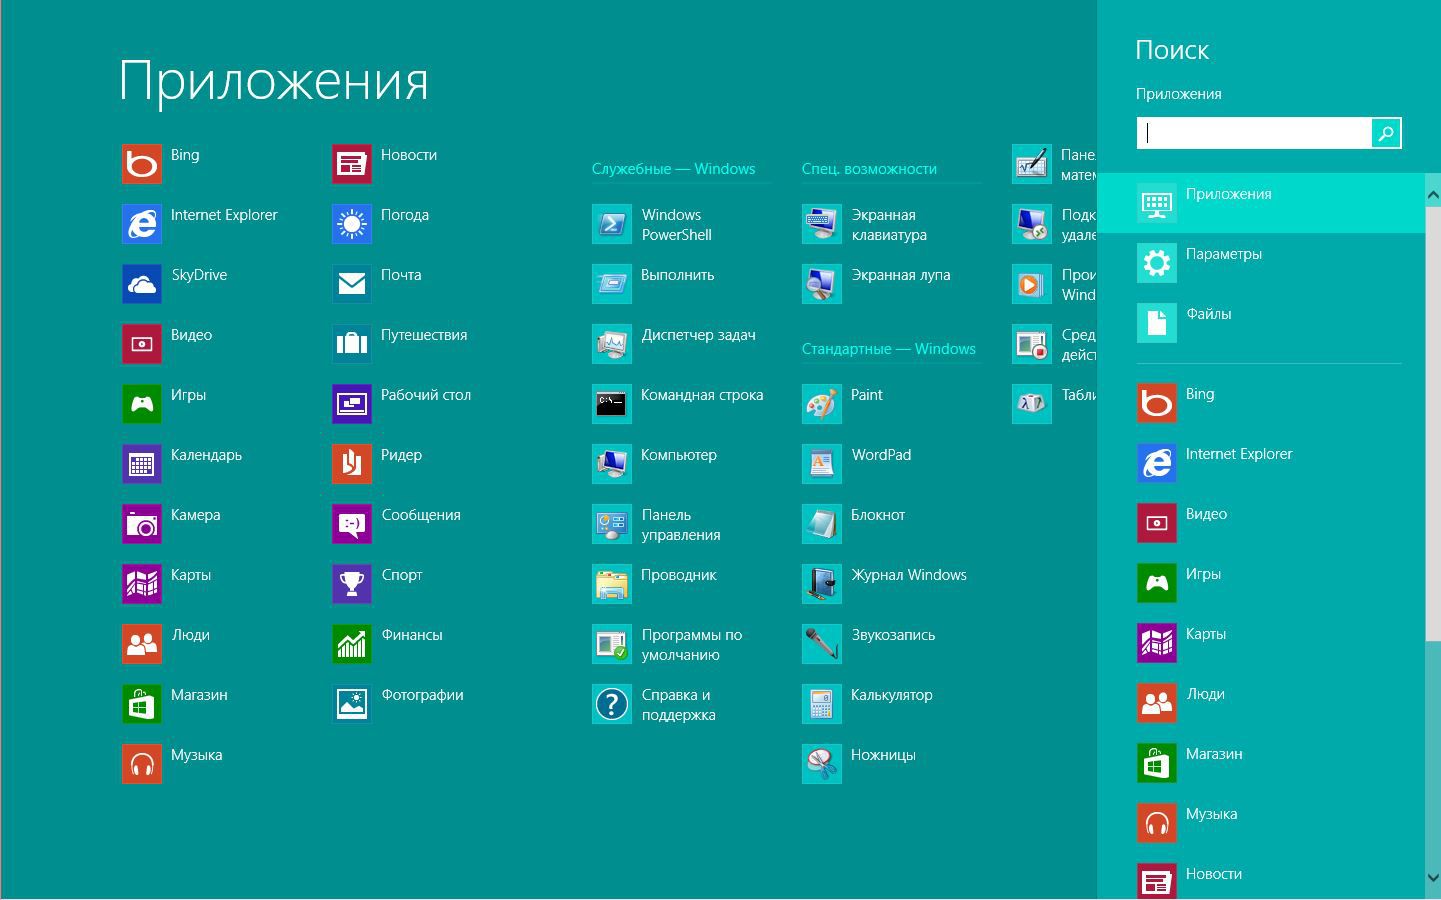Click Search panel scrollbar up arrow
This screenshot has width=1441, height=900.
[1433, 195]
